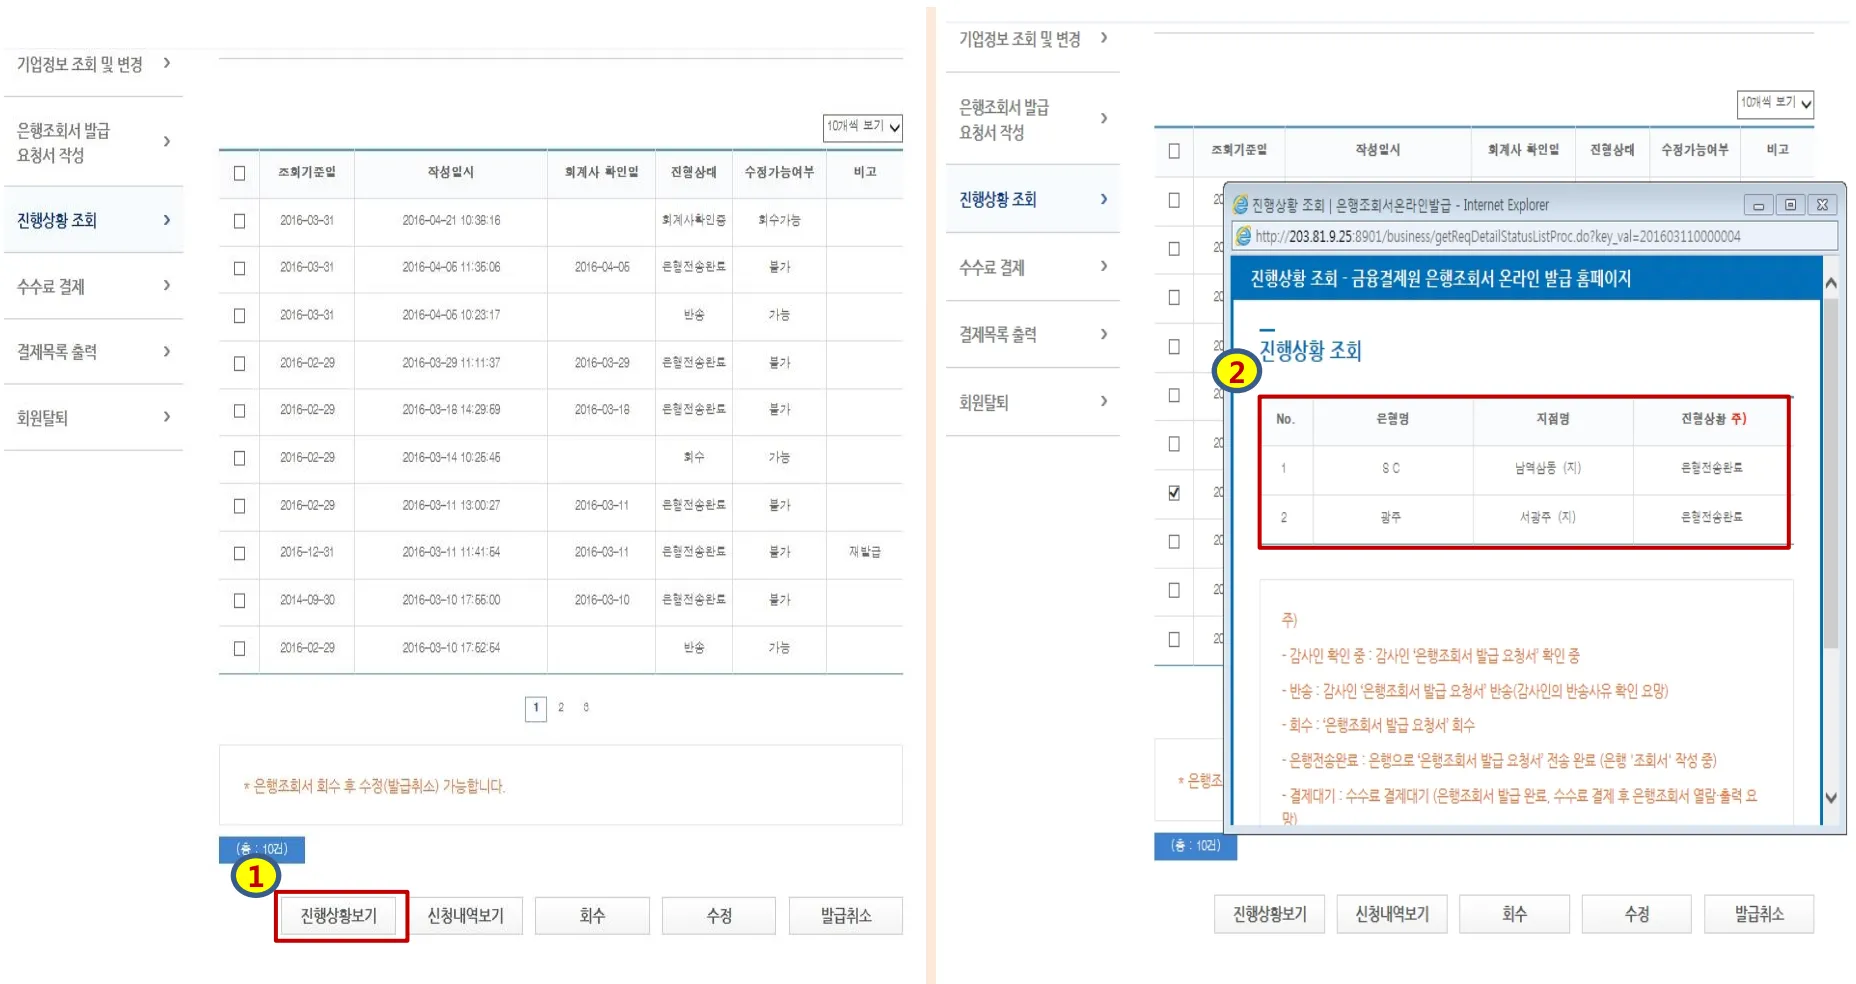Open the 10개씩 보기 dropdown in right panel
This screenshot has height=984, width=1856.
coord(1775,103)
